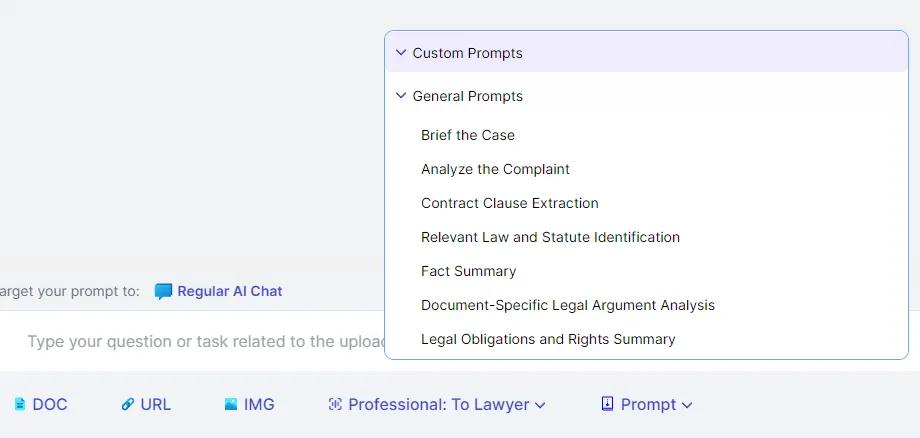
Task: Collapse the Custom Prompts chevron
Action: pos(401,53)
